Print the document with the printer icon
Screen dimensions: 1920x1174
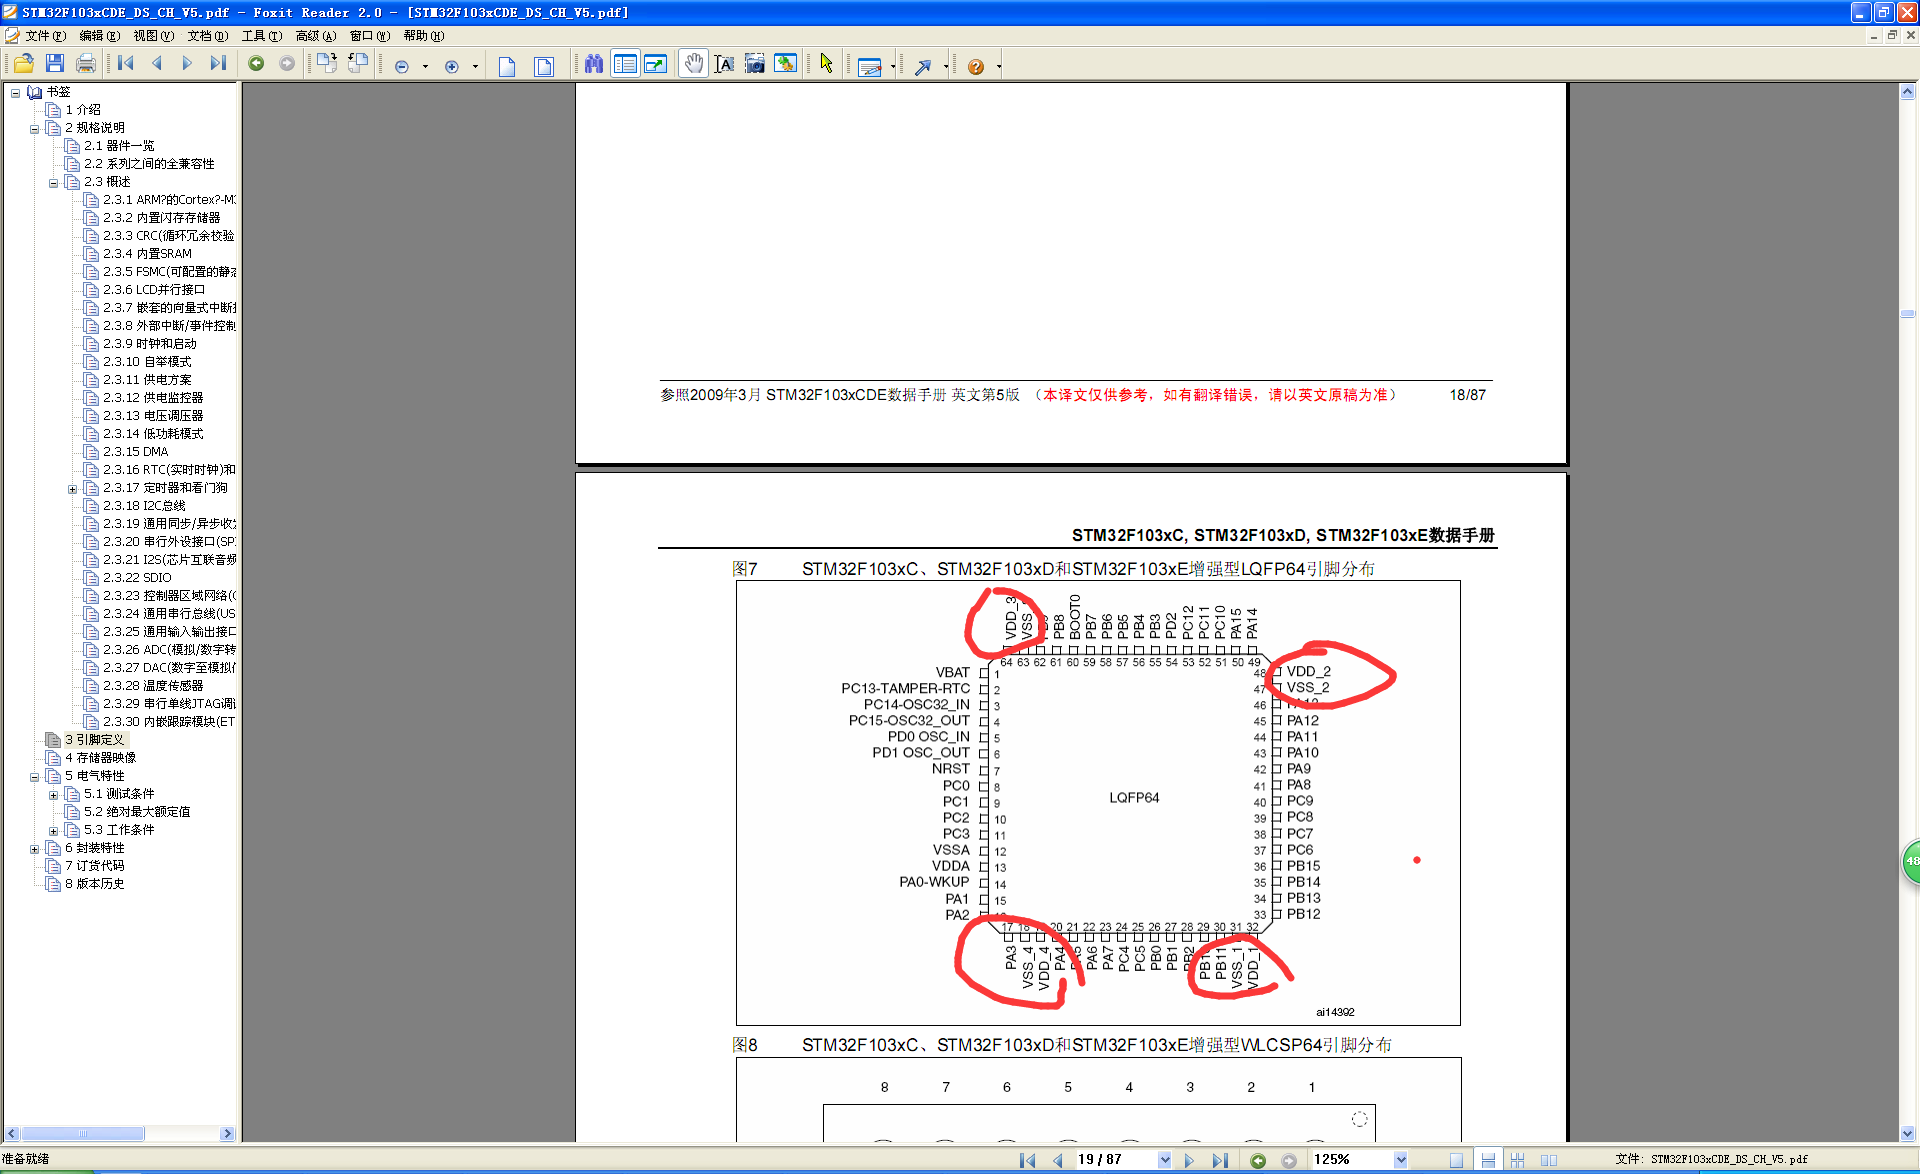pyautogui.click(x=86, y=64)
